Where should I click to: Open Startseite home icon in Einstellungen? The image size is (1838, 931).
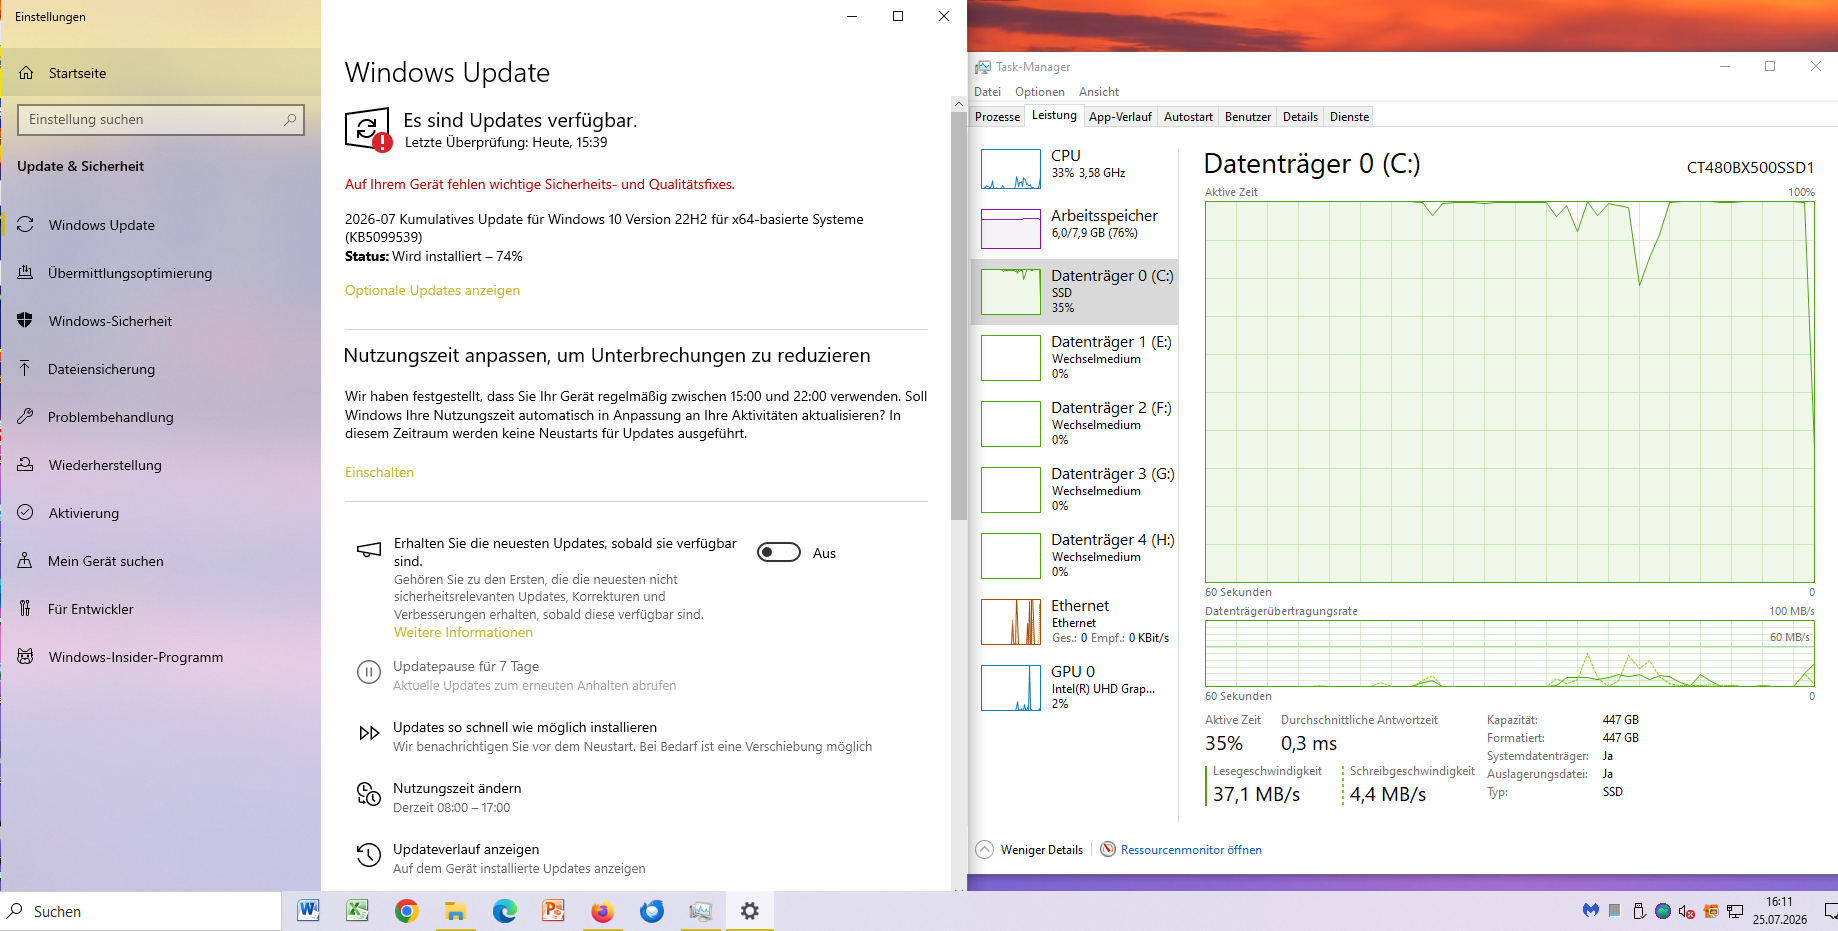pyautogui.click(x=26, y=73)
